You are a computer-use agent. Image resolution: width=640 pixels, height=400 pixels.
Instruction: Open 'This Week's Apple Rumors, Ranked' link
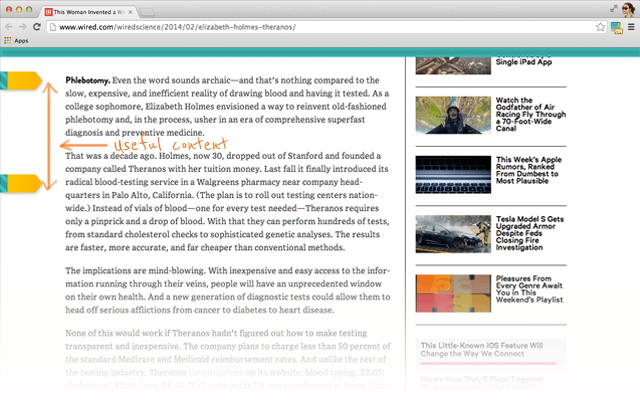(529, 170)
